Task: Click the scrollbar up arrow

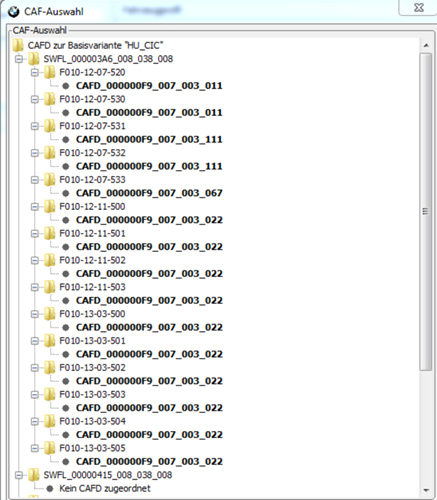Action: (426, 45)
